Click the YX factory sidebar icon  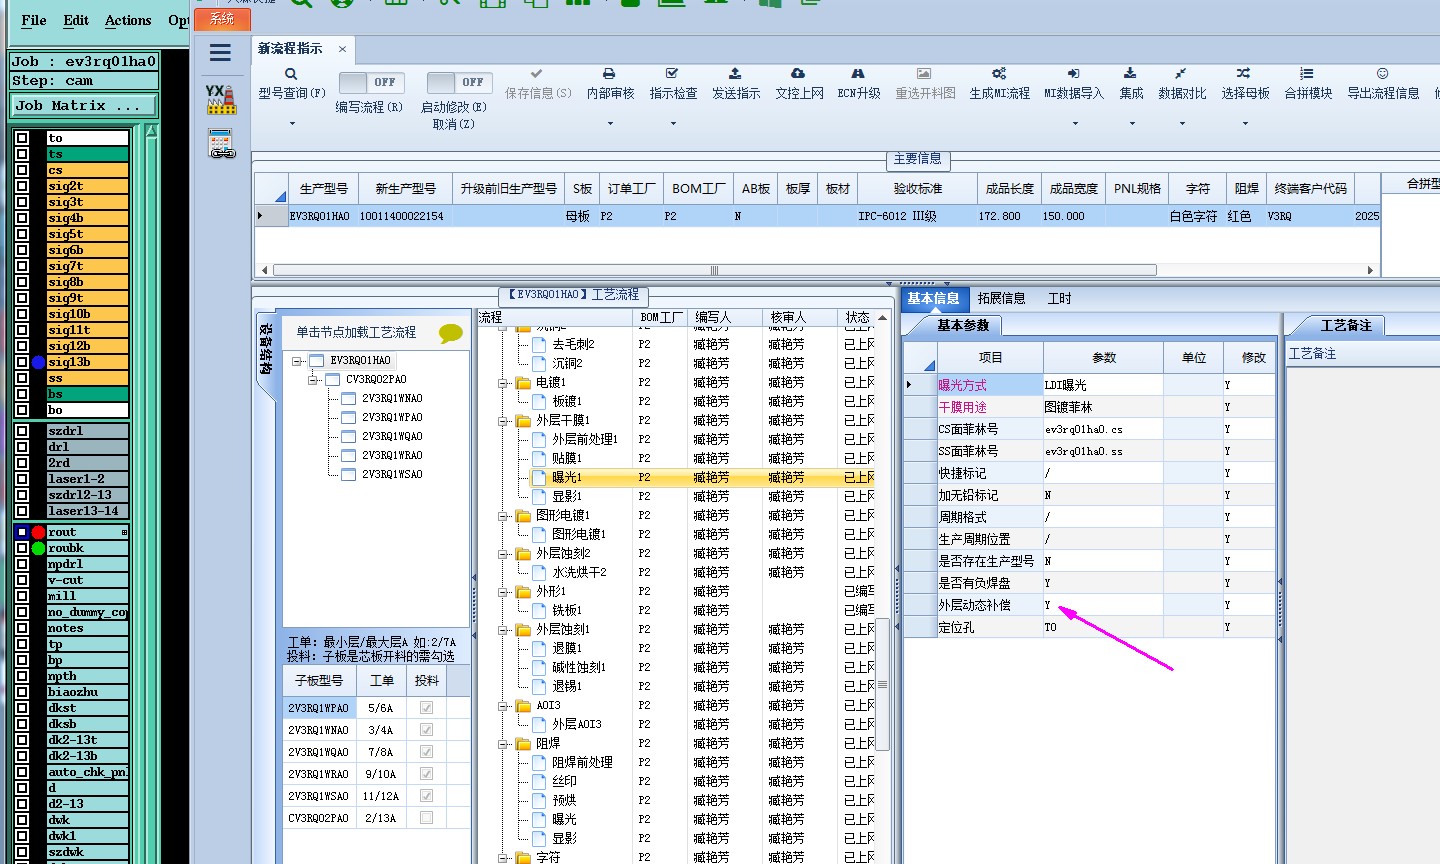tap(221, 99)
